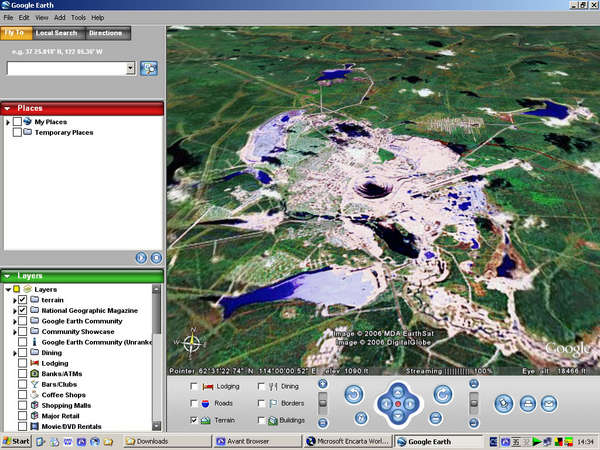Click the move down arrow on the navigation pad
The width and height of the screenshot is (600, 450).
click(398, 416)
